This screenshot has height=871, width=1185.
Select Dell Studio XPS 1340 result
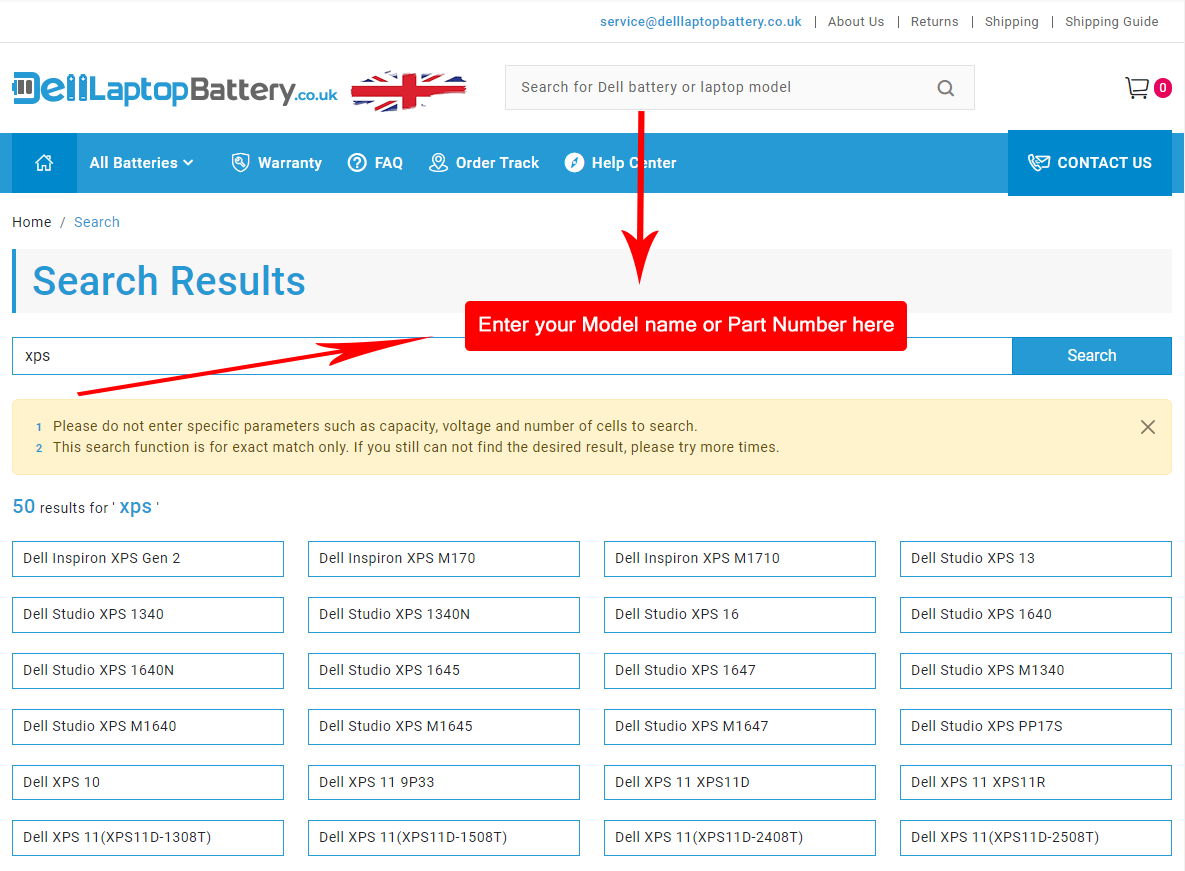point(148,615)
